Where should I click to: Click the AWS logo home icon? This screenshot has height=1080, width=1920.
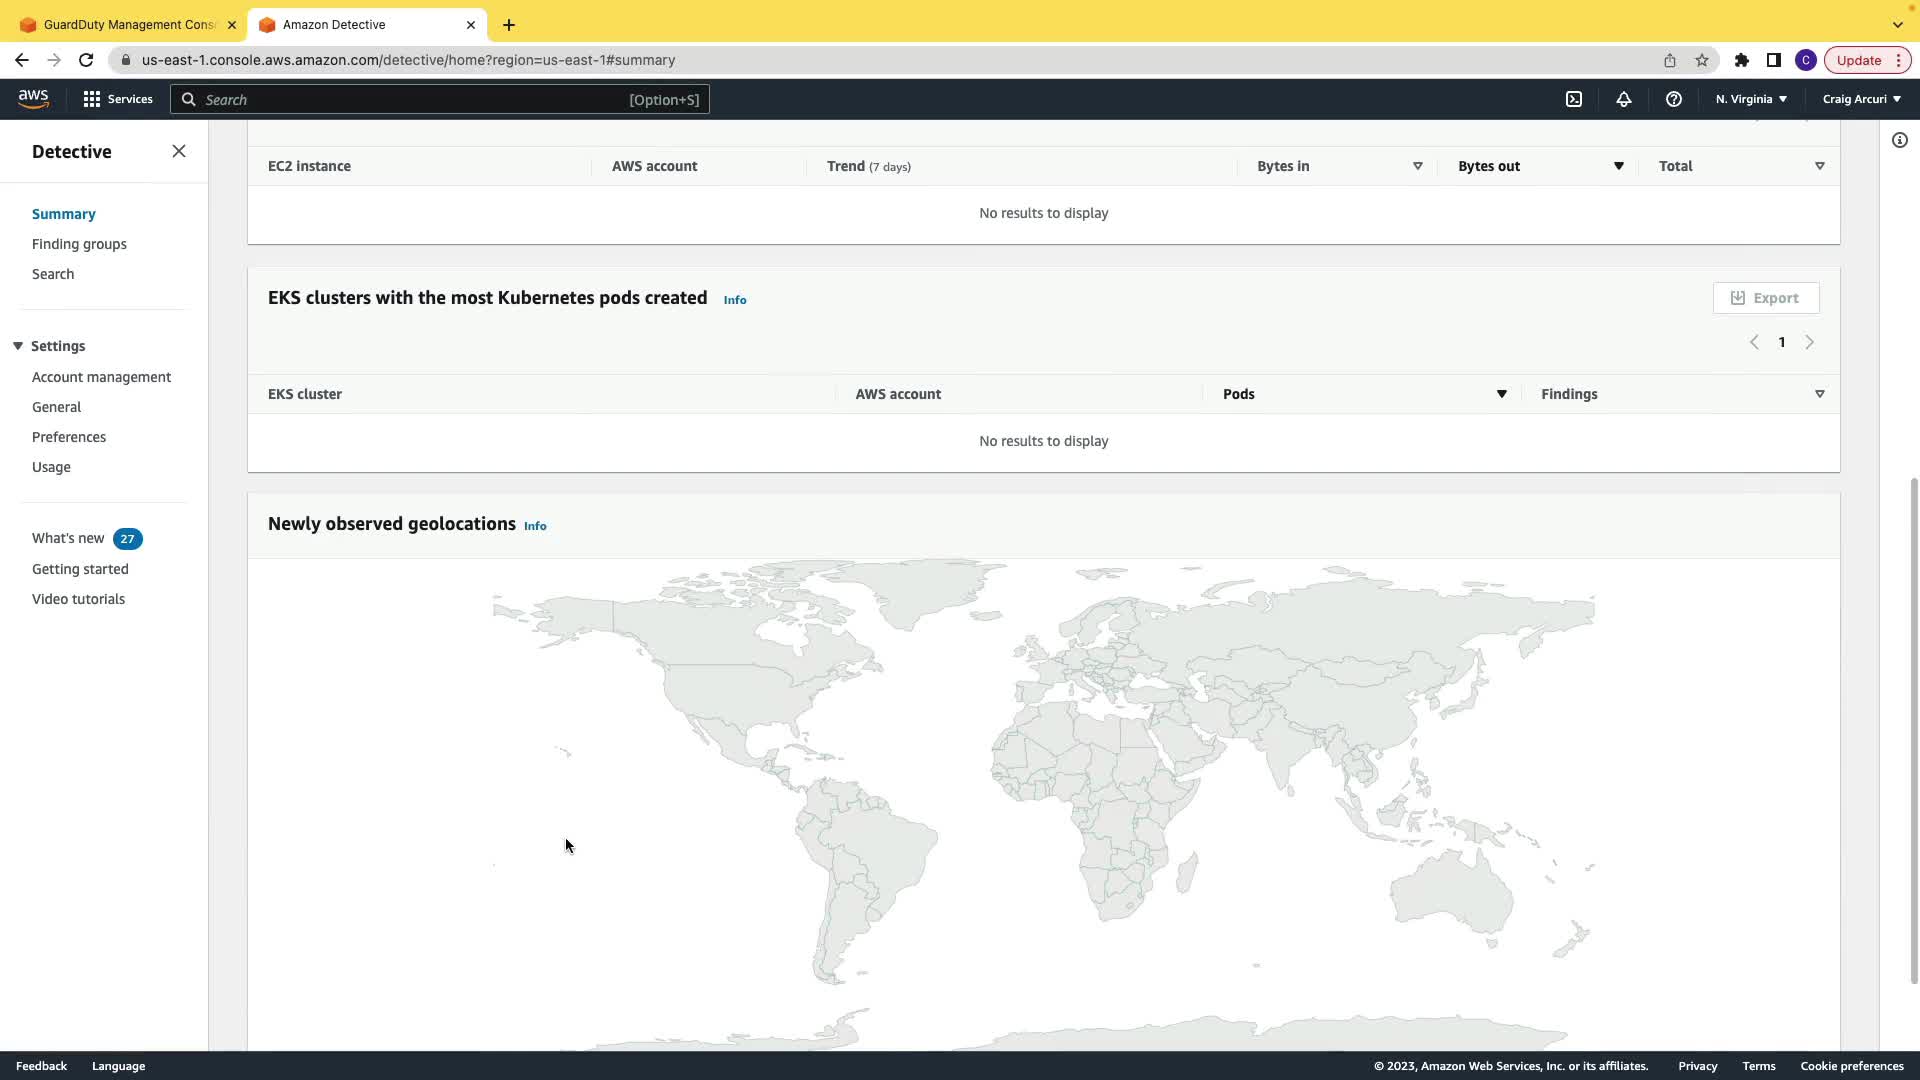(x=33, y=98)
